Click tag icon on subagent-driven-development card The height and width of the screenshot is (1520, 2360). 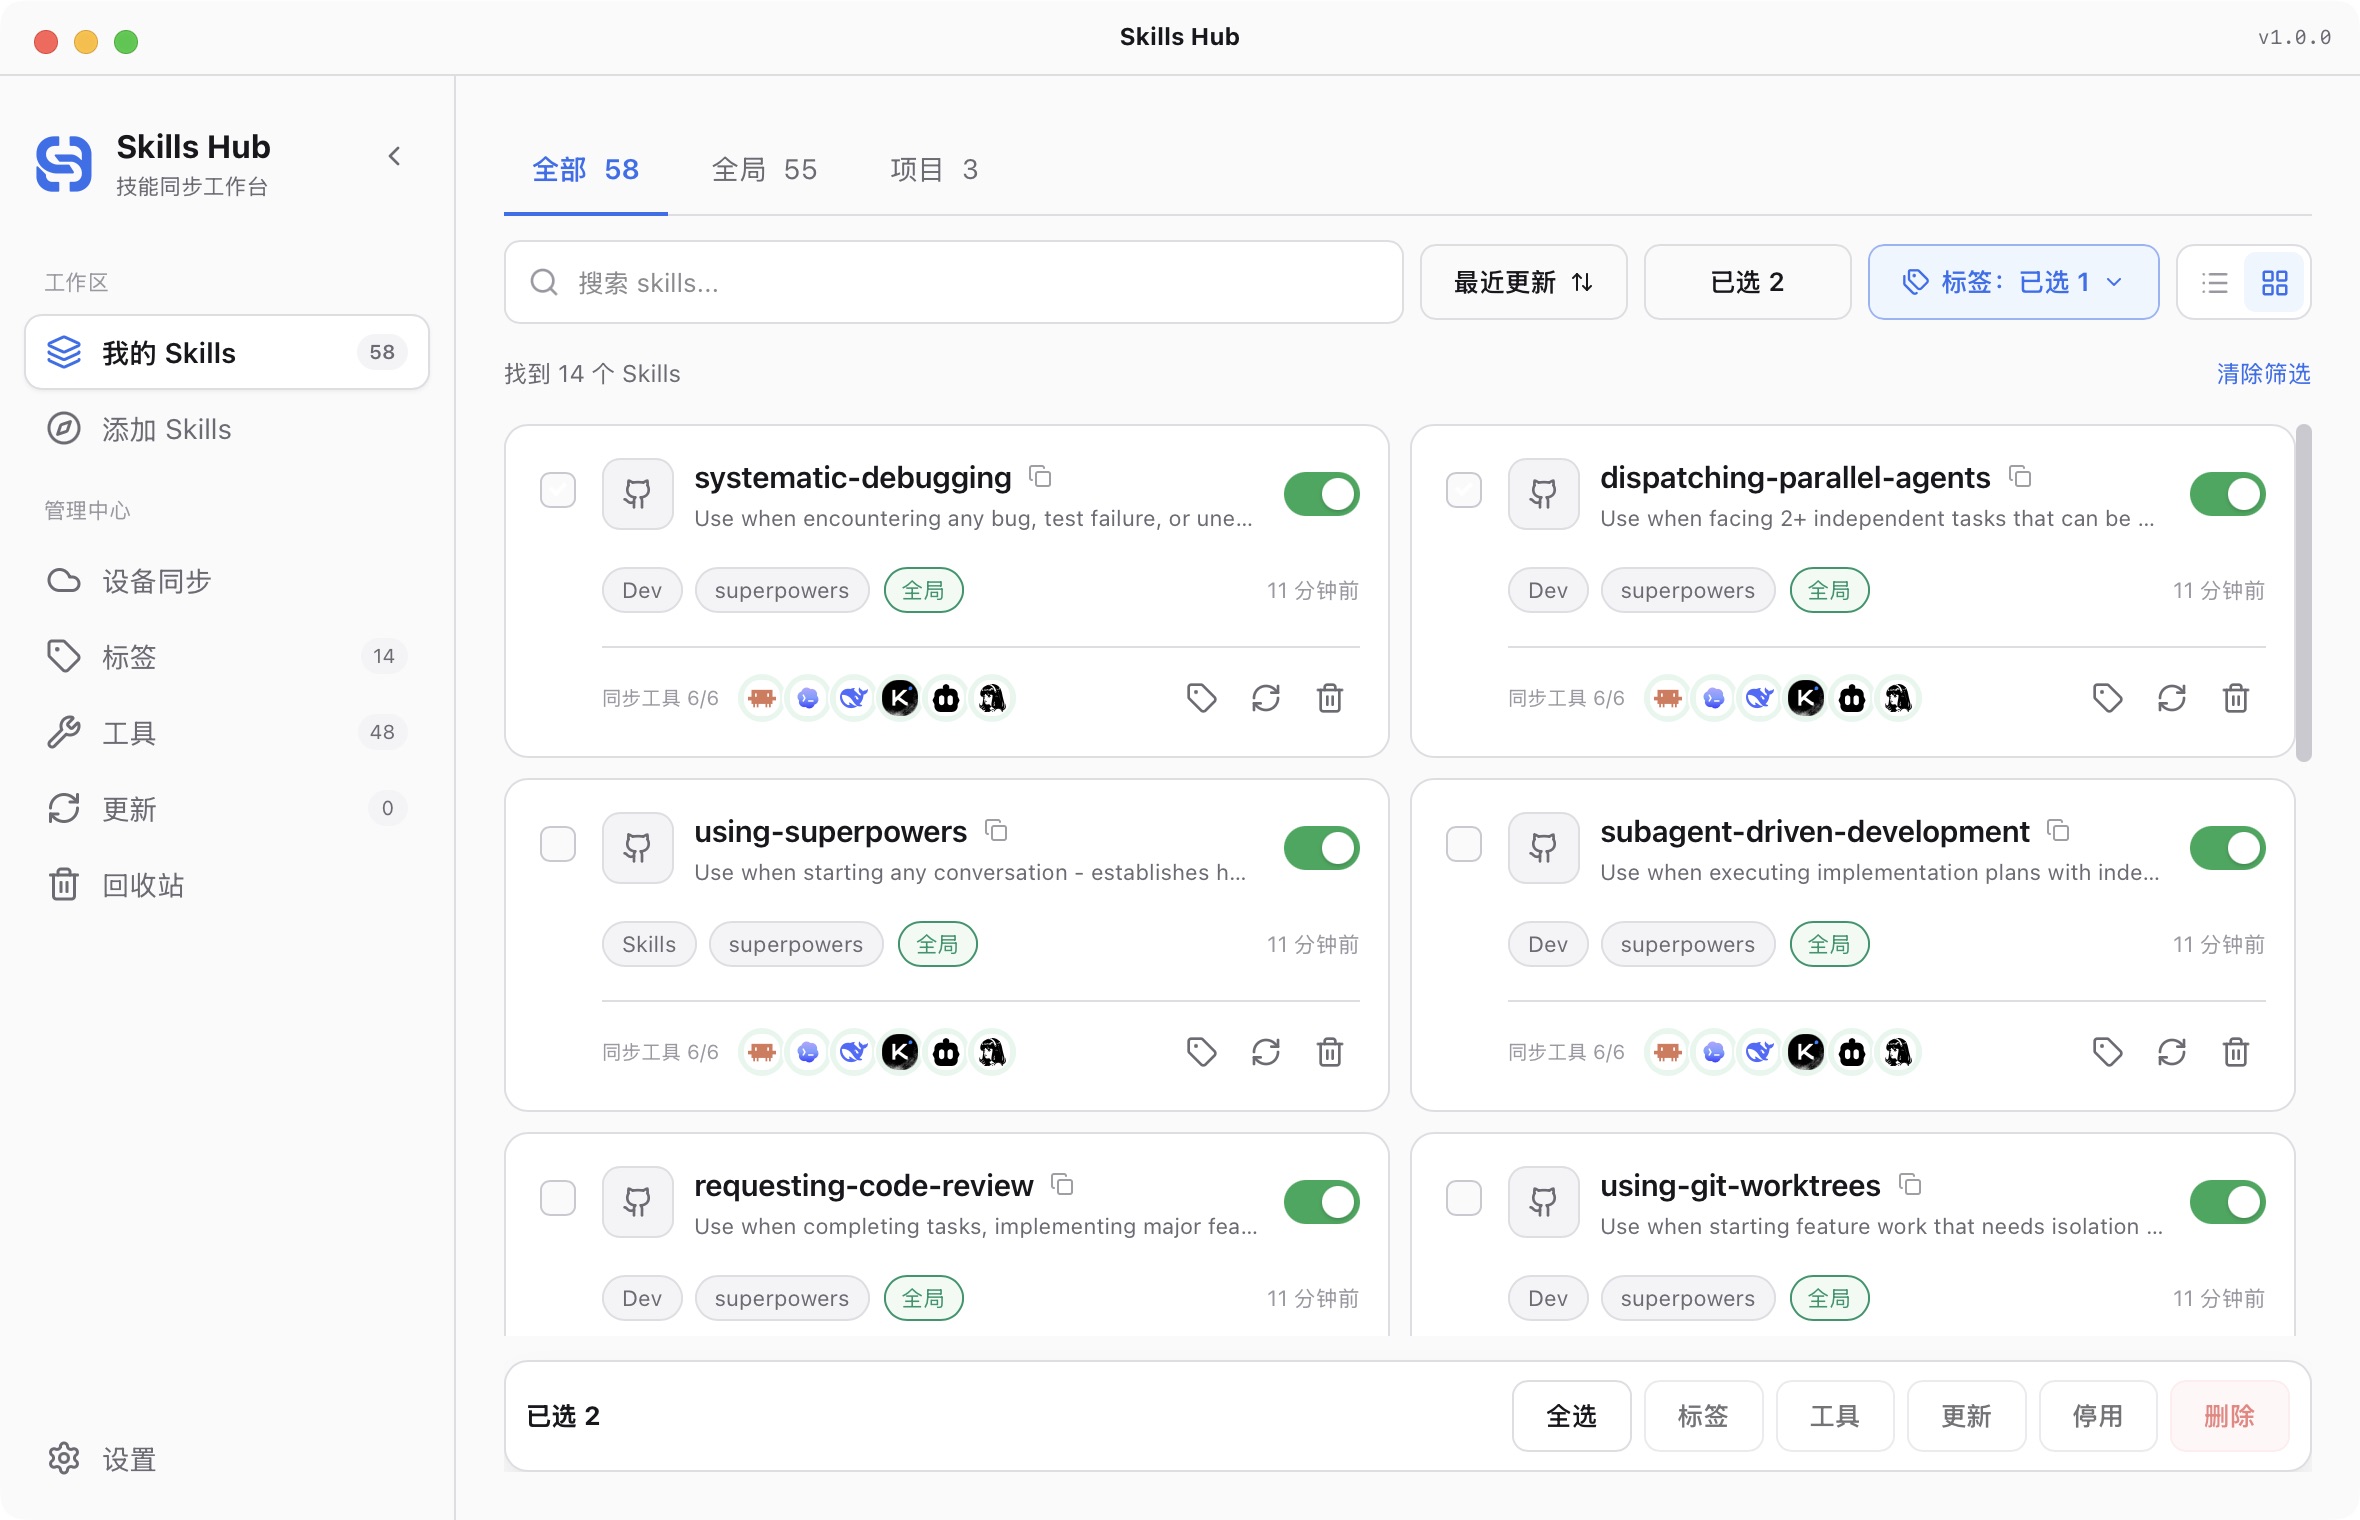pyautogui.click(x=2107, y=1051)
